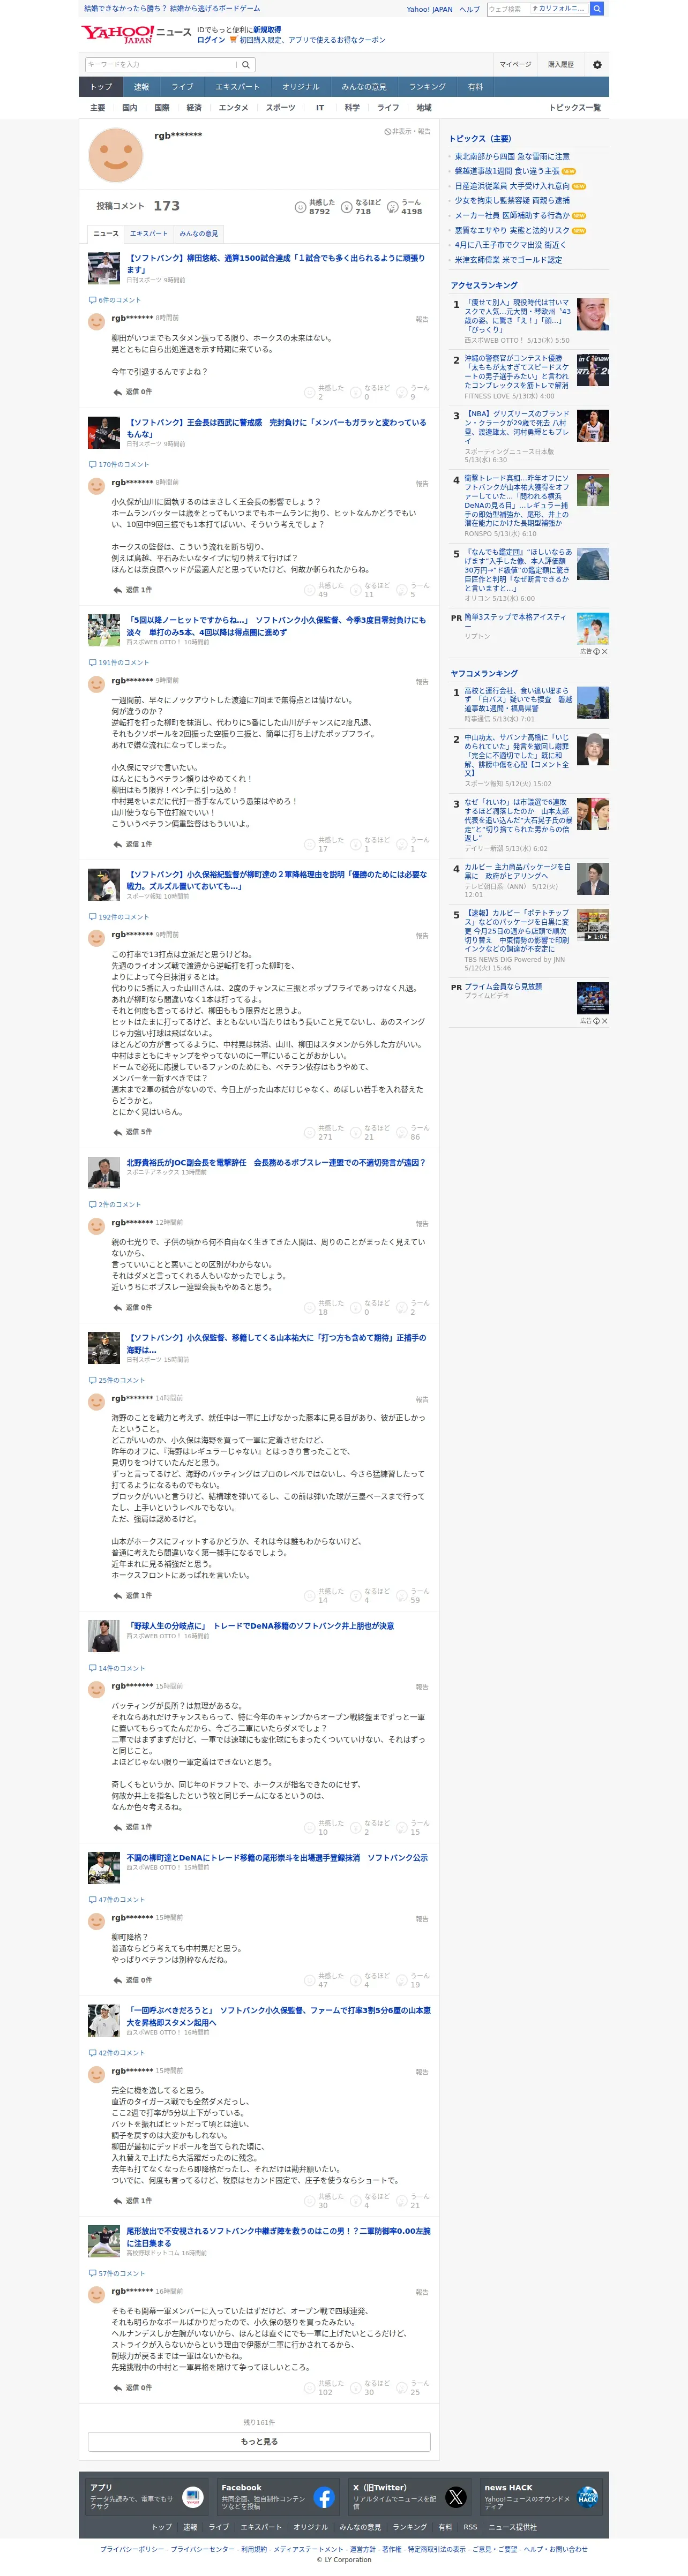Click the rgb******* profile avatar image
Screen dimensions: 688x2576
click(x=116, y=154)
